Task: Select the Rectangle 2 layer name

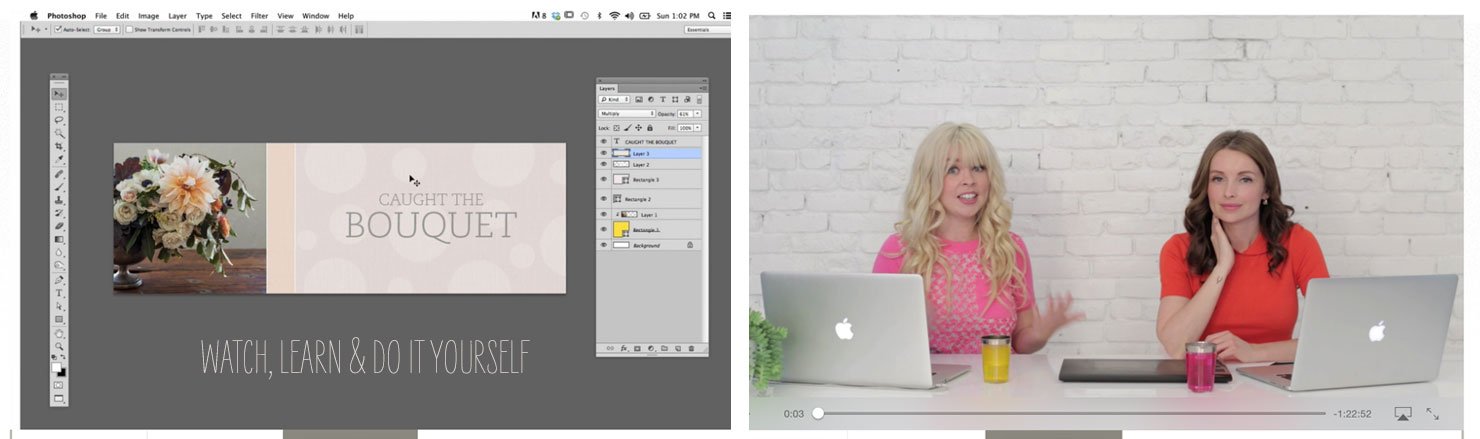Action: (x=637, y=199)
